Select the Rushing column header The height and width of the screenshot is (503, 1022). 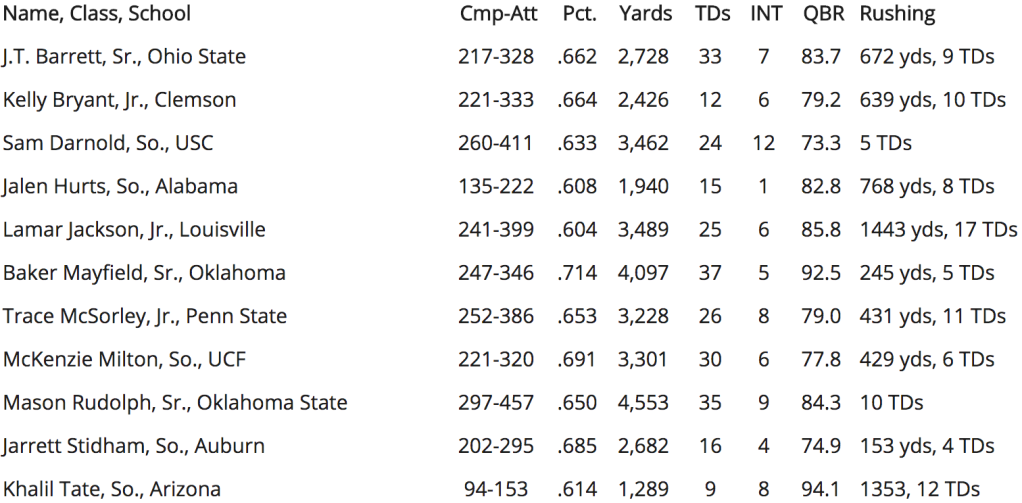898,14
